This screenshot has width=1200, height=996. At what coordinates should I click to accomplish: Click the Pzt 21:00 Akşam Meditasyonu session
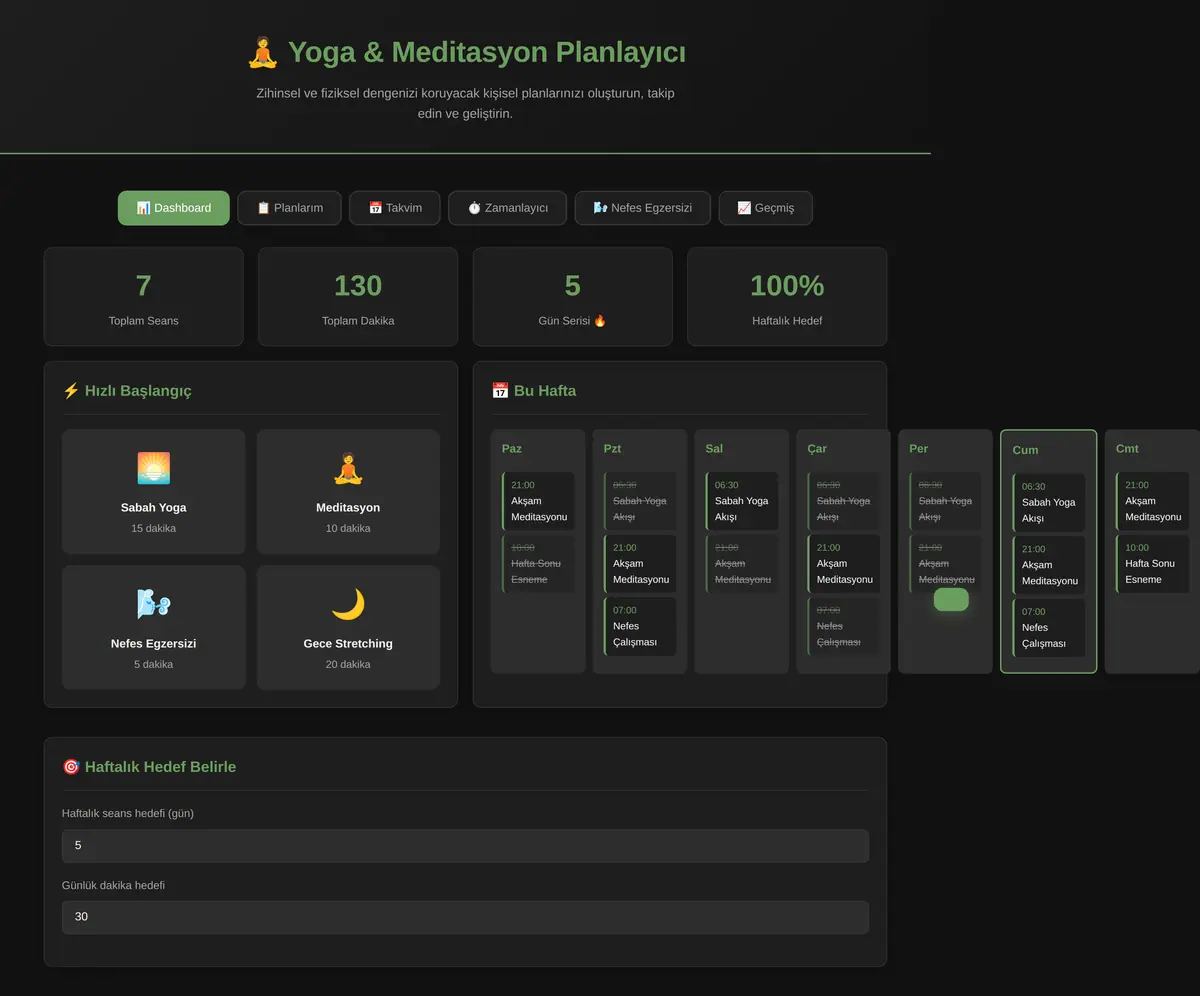pos(640,564)
